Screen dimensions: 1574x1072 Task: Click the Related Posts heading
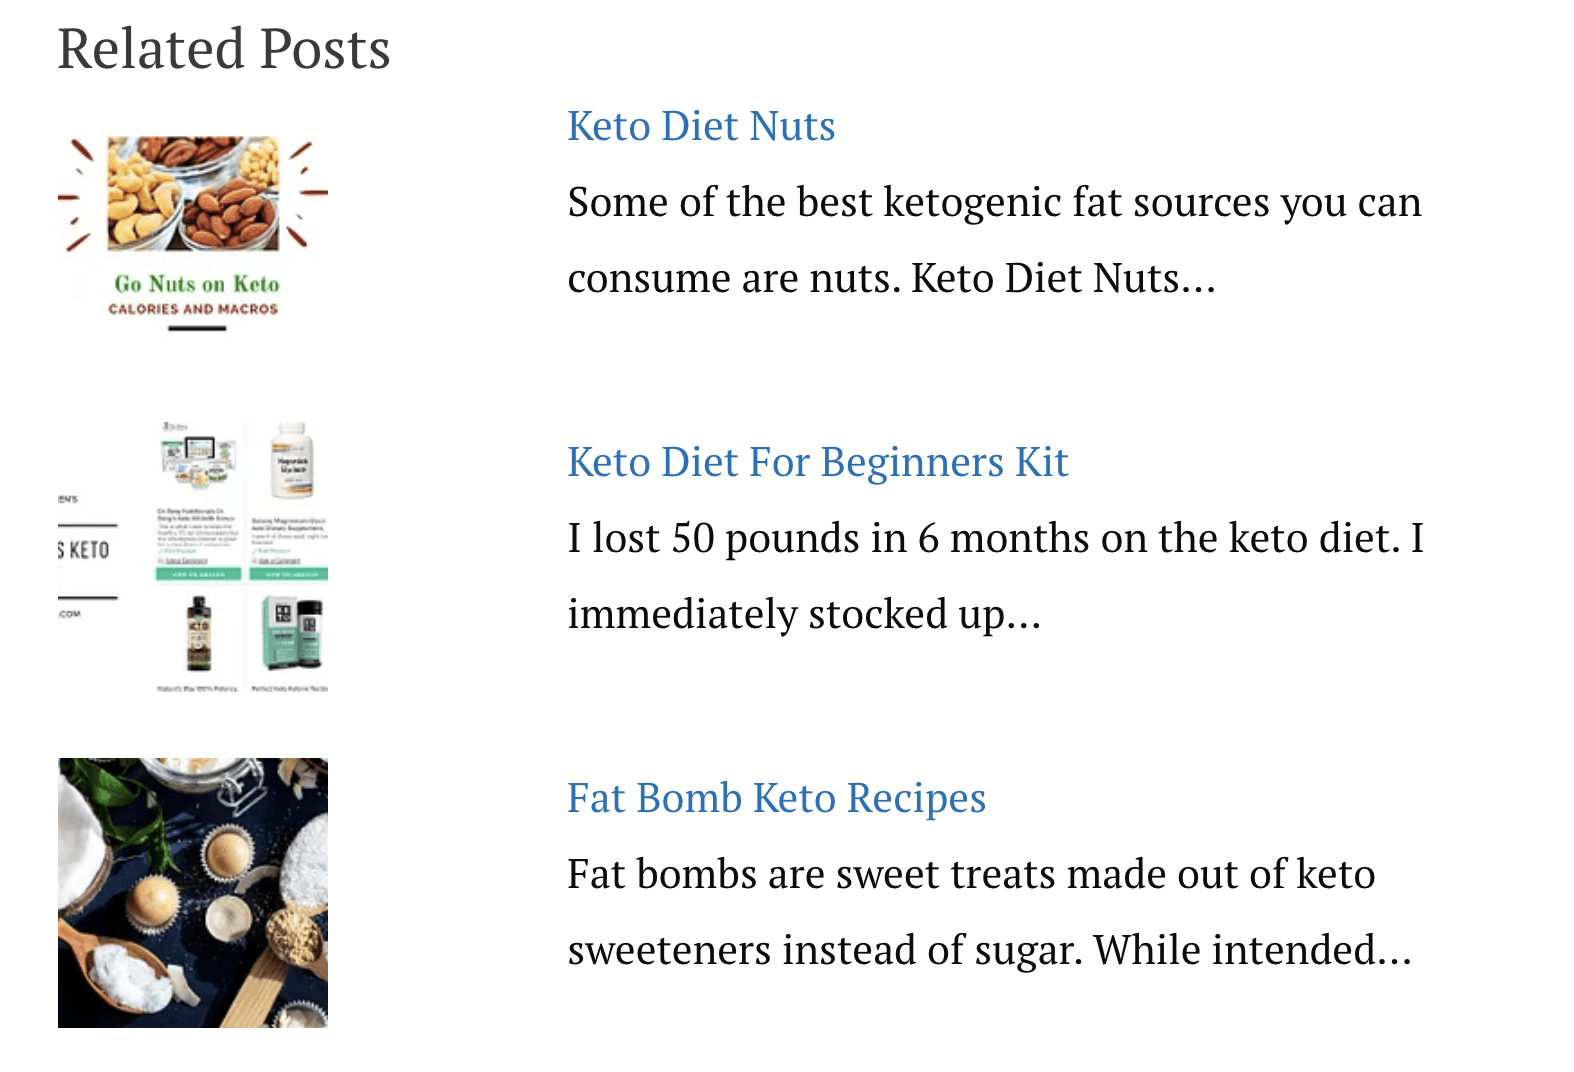tap(224, 49)
